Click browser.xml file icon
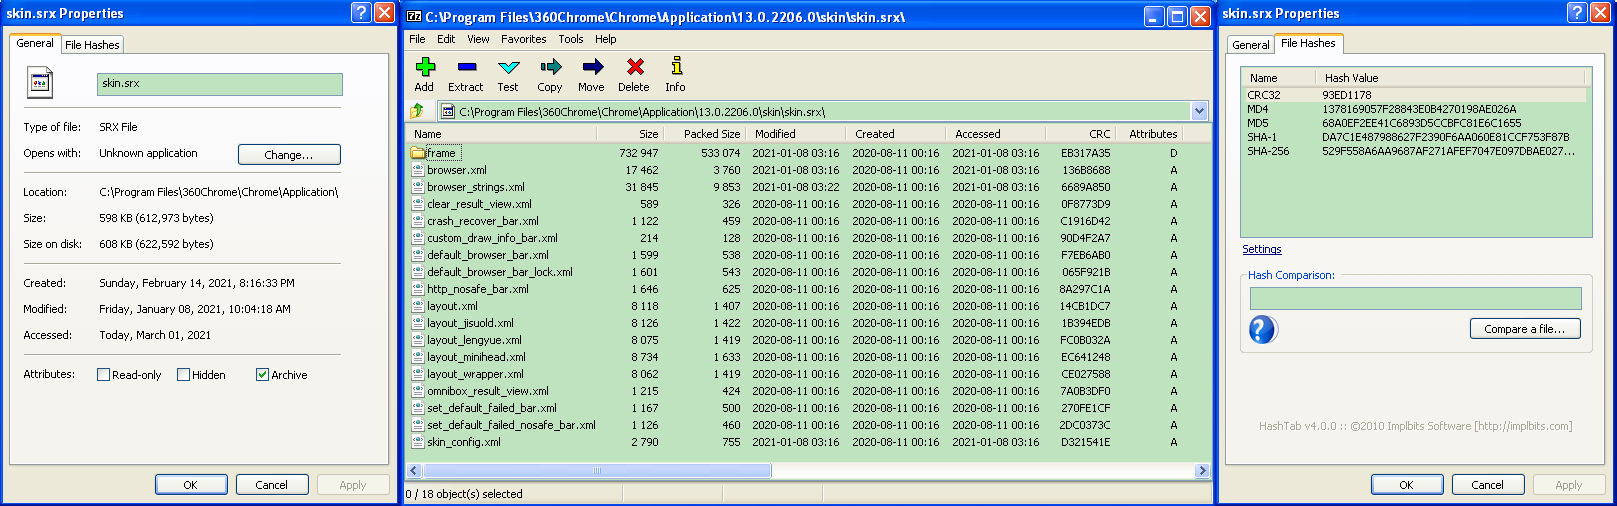This screenshot has width=1617, height=506. click(x=418, y=170)
